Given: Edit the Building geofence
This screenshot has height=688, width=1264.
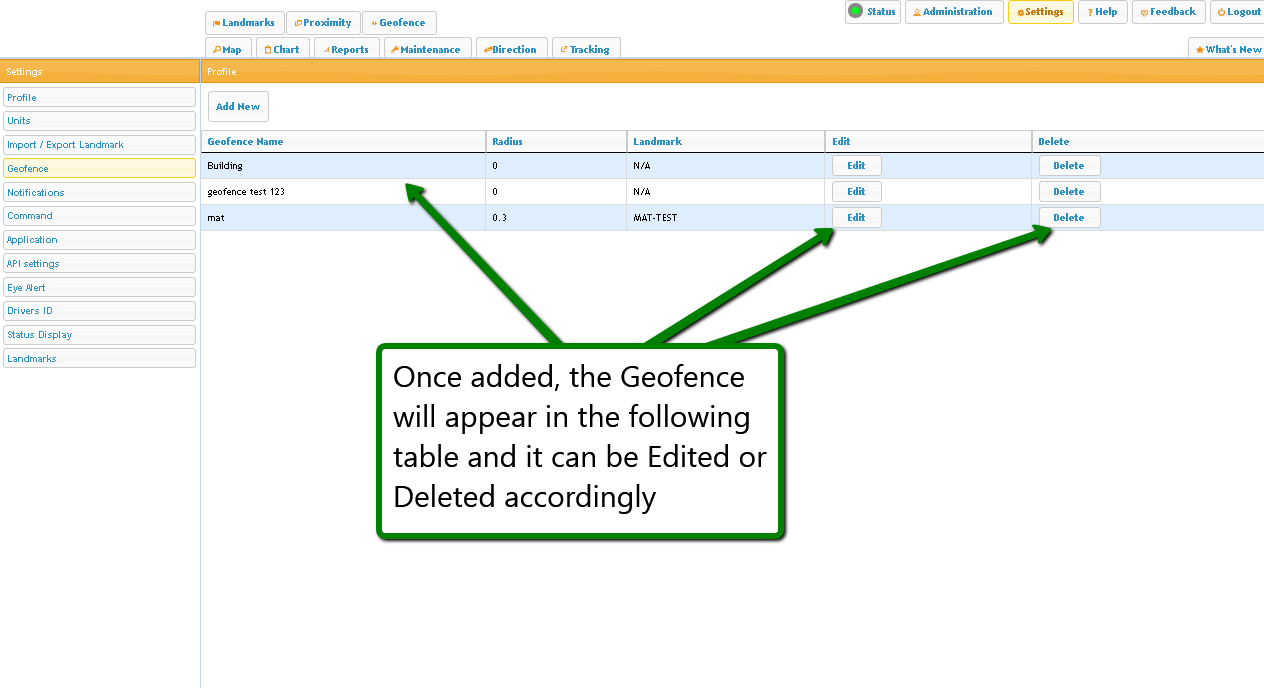Looking at the screenshot, I should tap(856, 166).
